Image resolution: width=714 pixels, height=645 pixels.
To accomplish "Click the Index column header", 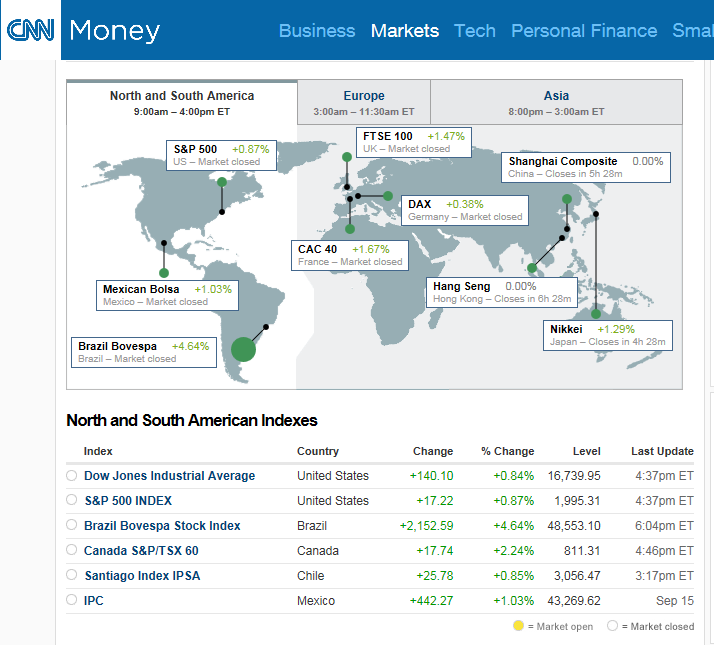I will point(98,451).
